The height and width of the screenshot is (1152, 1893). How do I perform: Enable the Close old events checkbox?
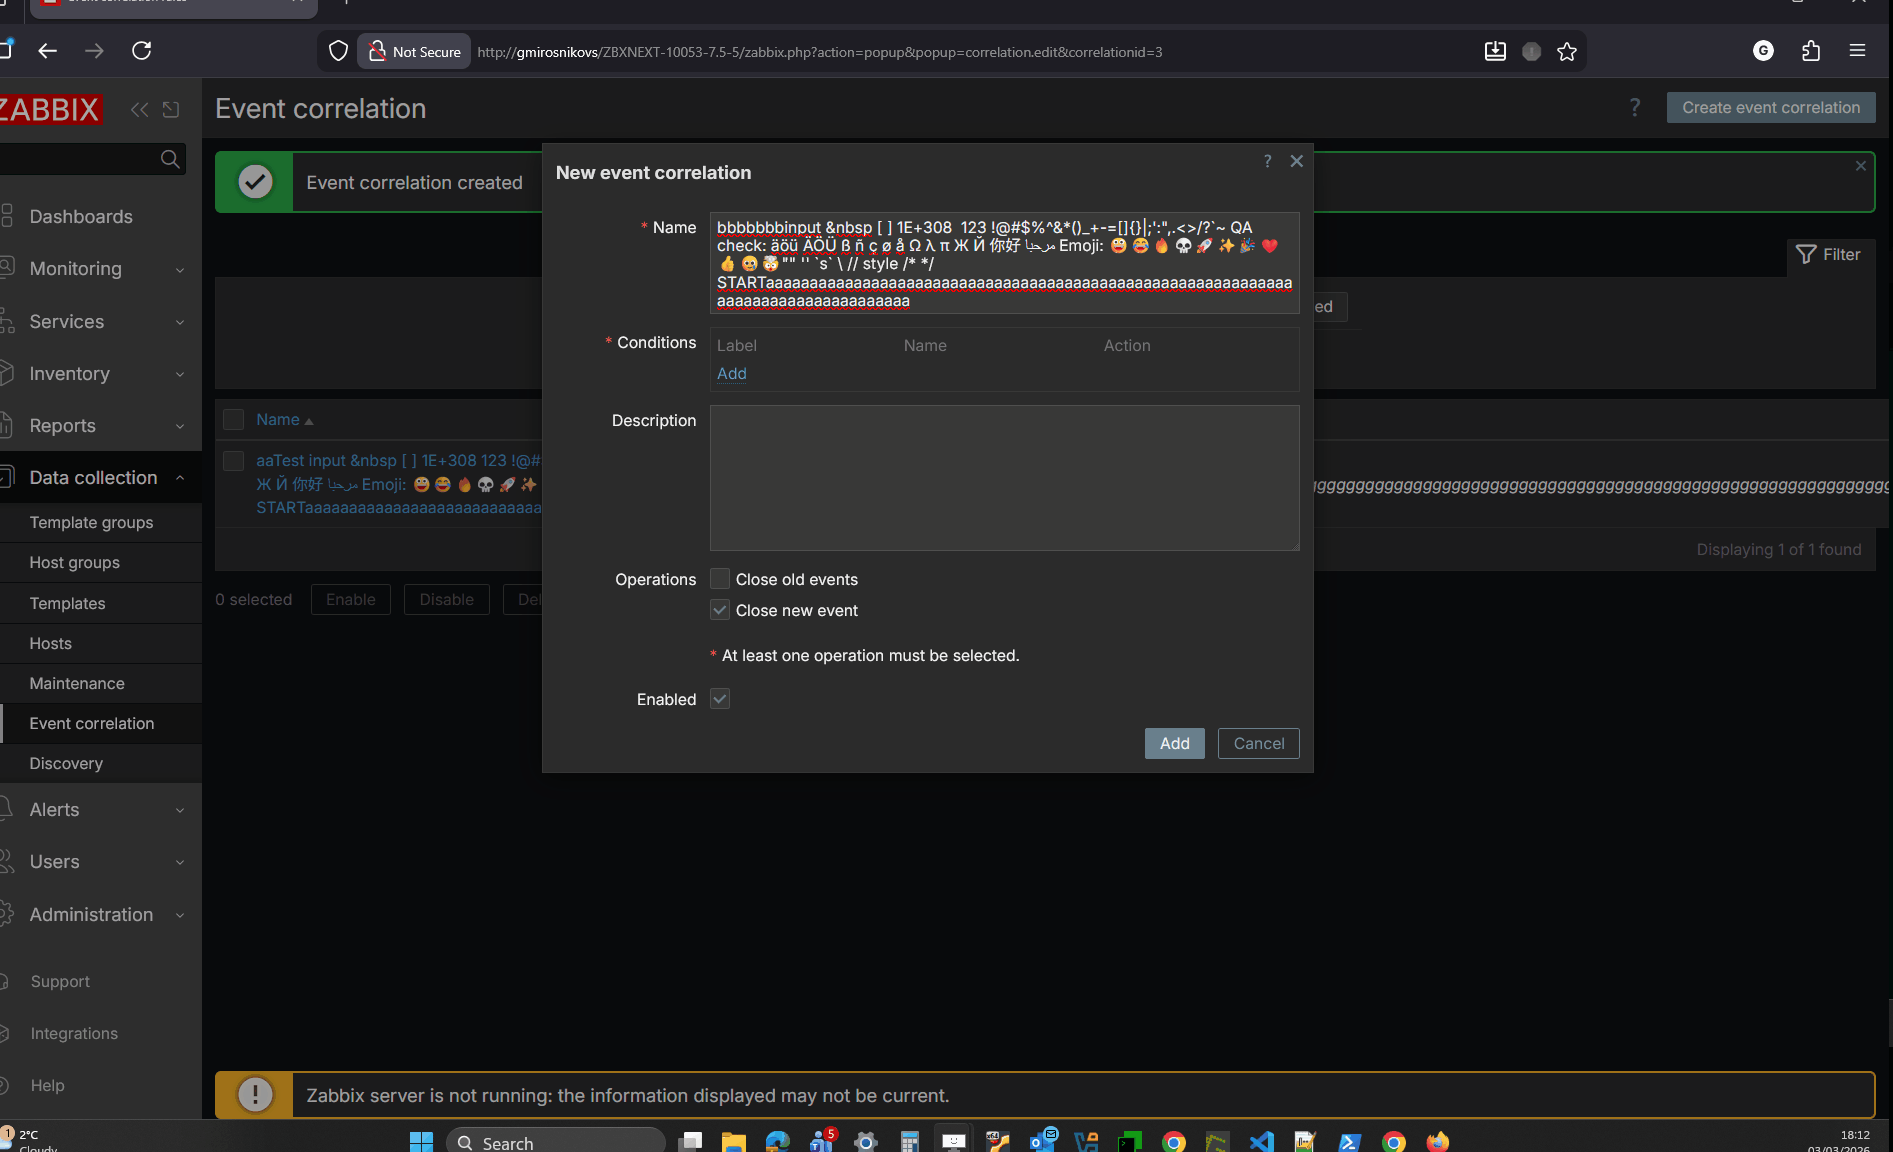[720, 579]
